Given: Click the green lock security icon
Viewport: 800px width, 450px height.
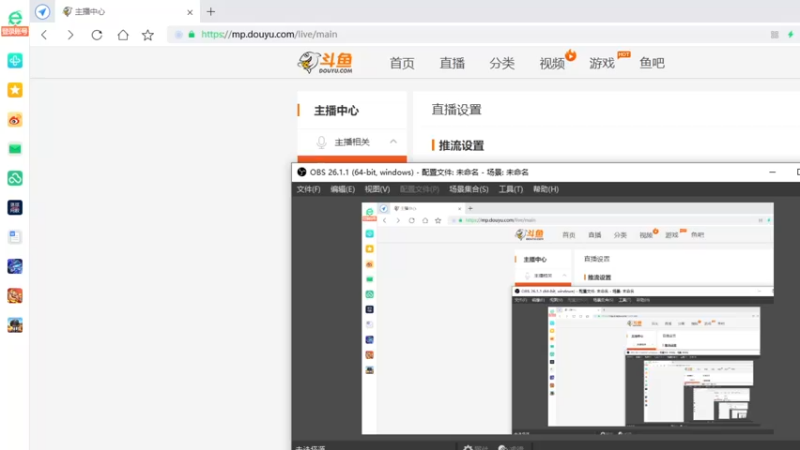Looking at the screenshot, I should [x=191, y=35].
